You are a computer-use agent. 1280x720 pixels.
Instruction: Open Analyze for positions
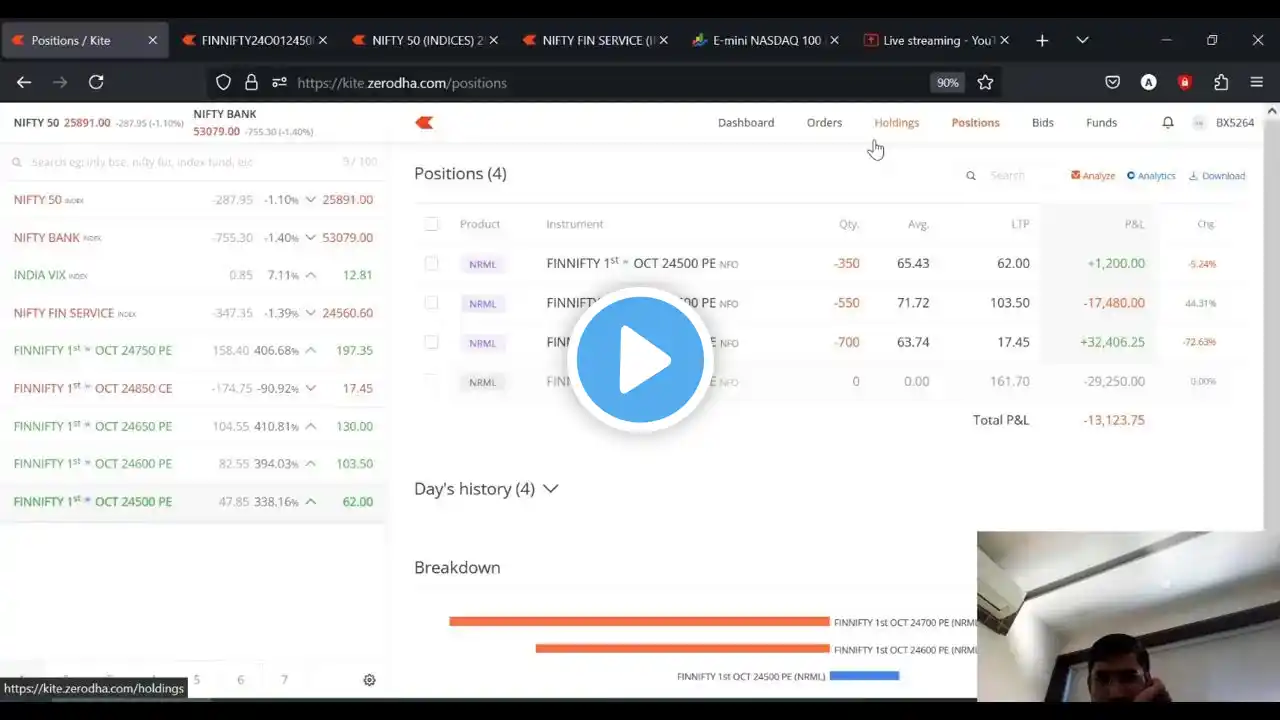coord(1093,176)
